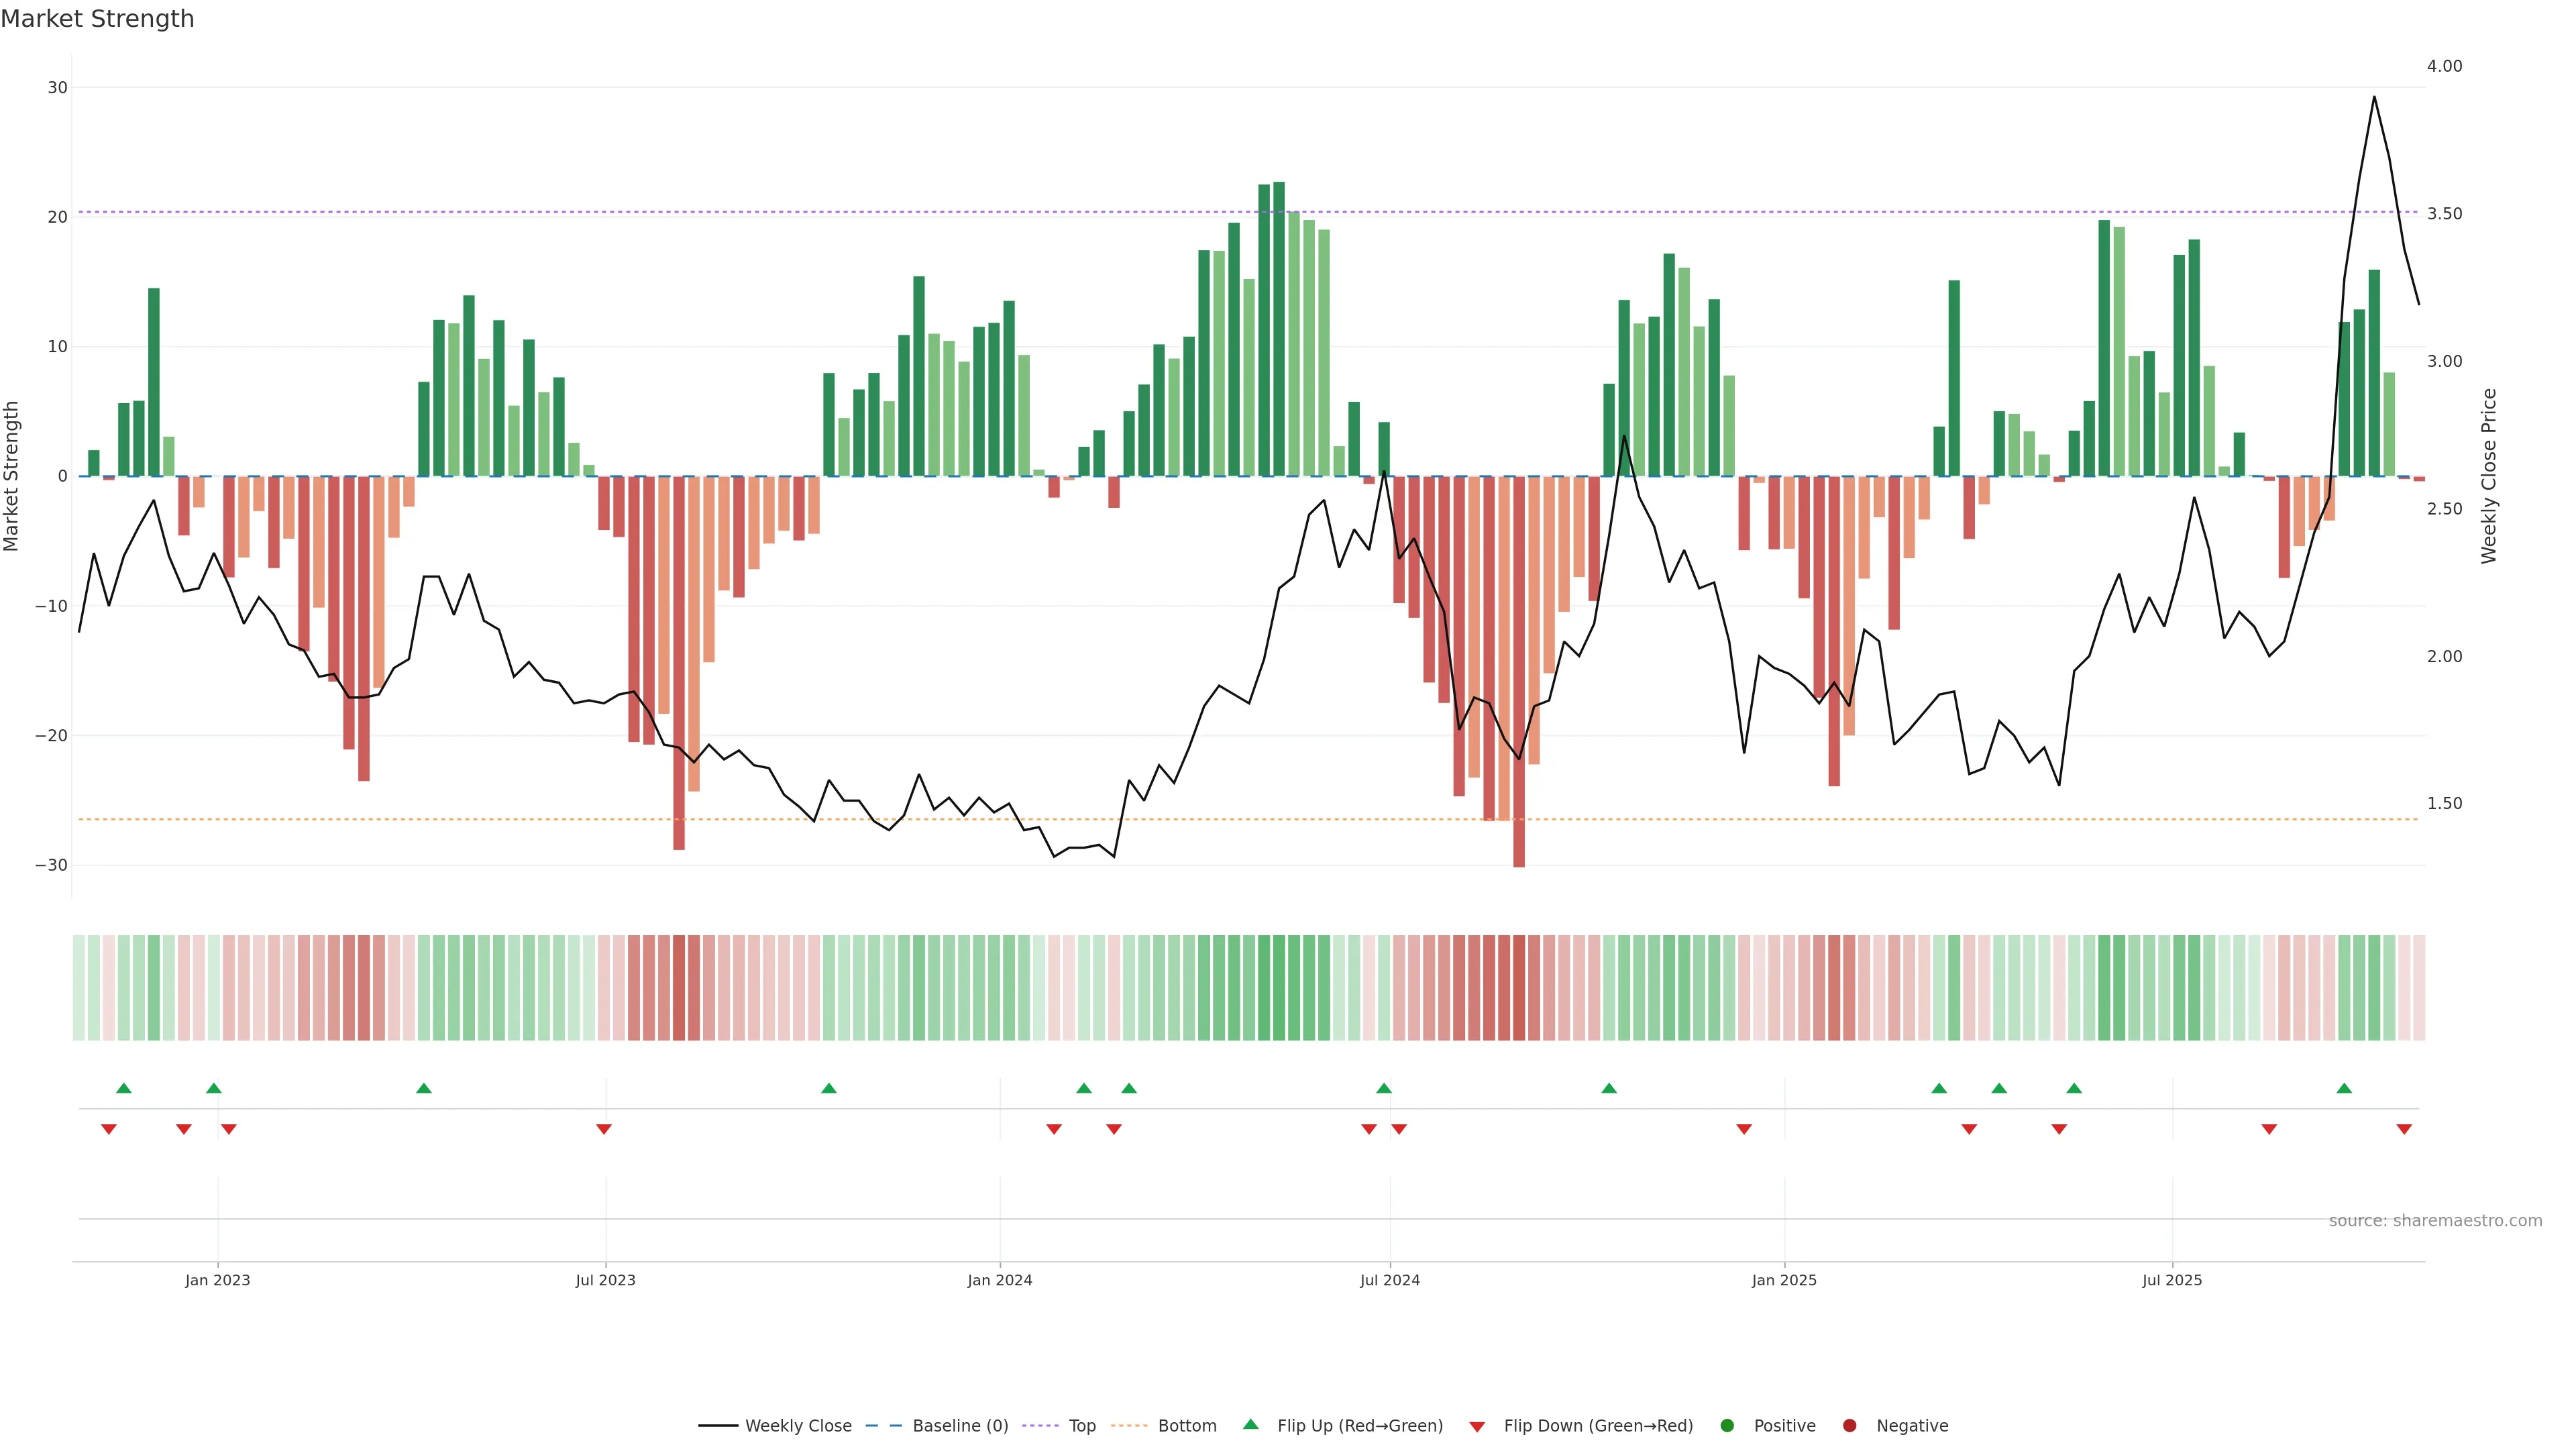Click Flip Up green triangle legend icon
Viewport: 2576px width, 1449px height.
(1250, 1425)
